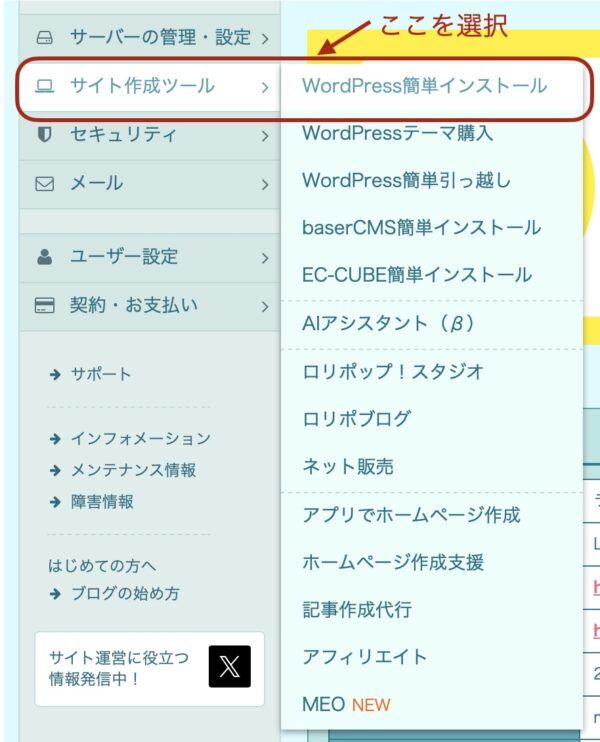Expand the セキュリティ submenu chevron
600x742 pixels.
(264, 136)
